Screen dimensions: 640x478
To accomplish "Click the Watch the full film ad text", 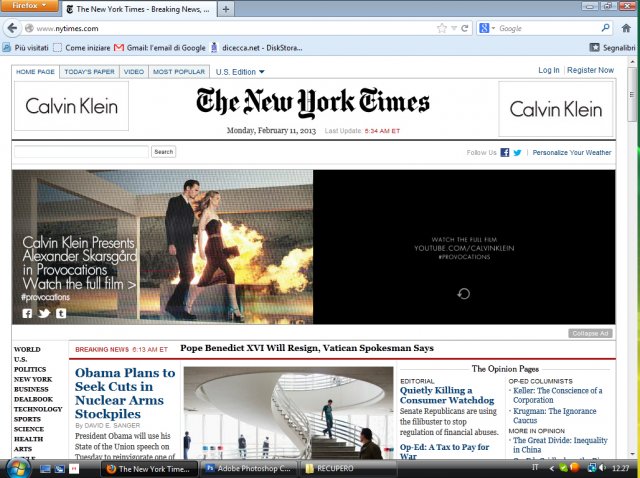I will click(80, 283).
